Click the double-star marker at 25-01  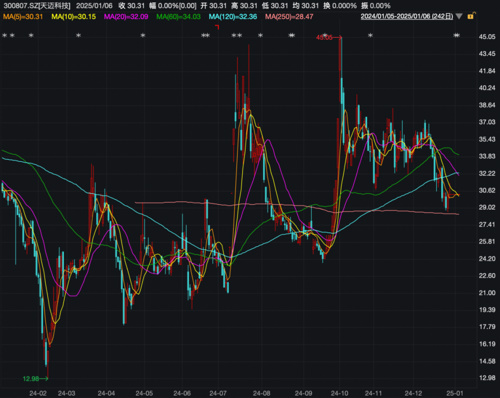coord(457,35)
